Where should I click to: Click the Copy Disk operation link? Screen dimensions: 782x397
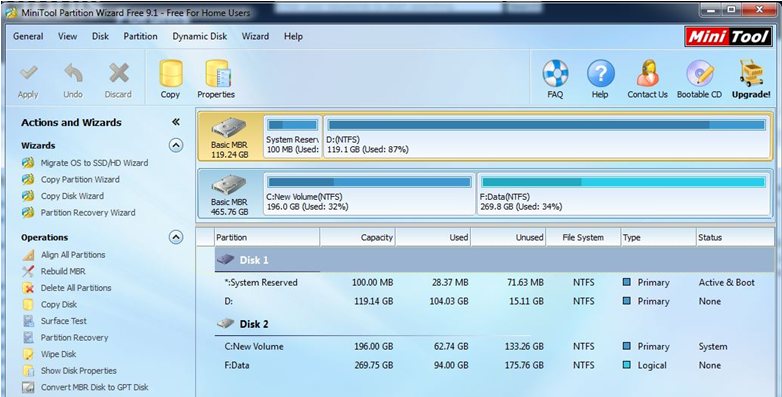pos(59,304)
